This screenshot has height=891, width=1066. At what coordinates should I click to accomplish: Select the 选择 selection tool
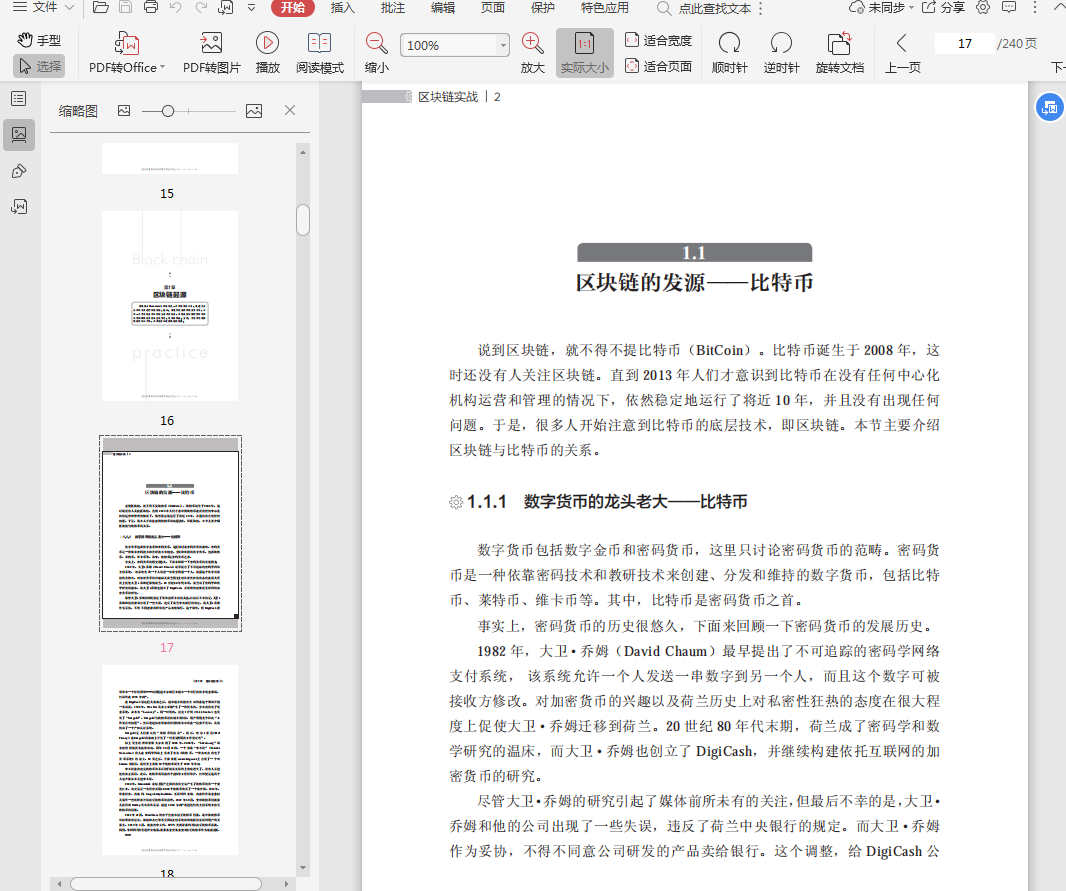39,66
